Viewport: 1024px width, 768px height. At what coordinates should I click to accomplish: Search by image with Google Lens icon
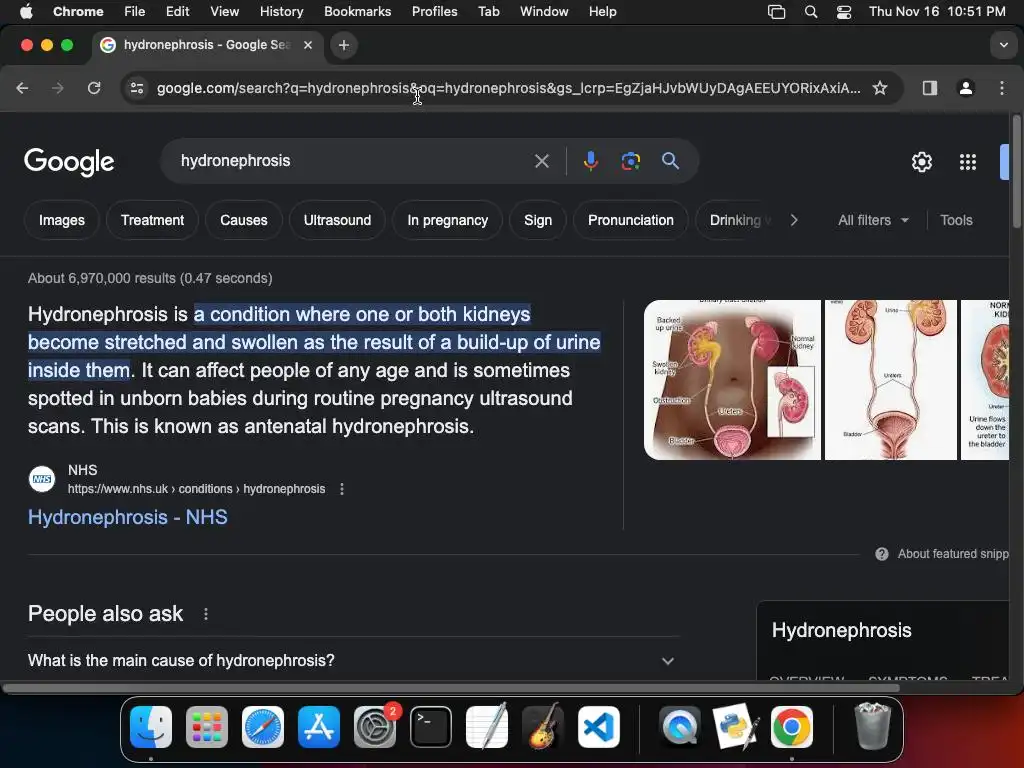630,161
